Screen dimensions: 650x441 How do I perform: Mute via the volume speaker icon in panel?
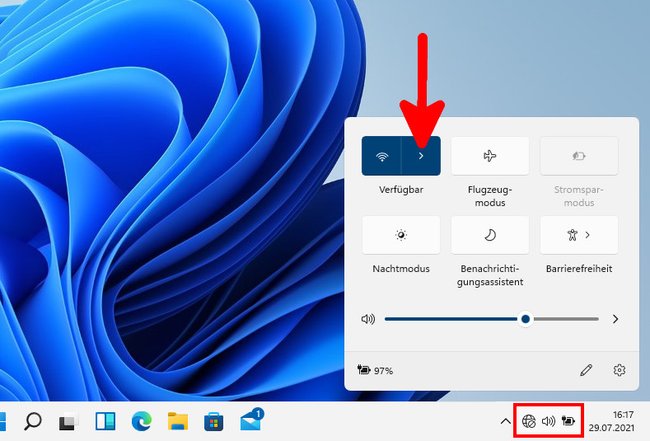368,319
